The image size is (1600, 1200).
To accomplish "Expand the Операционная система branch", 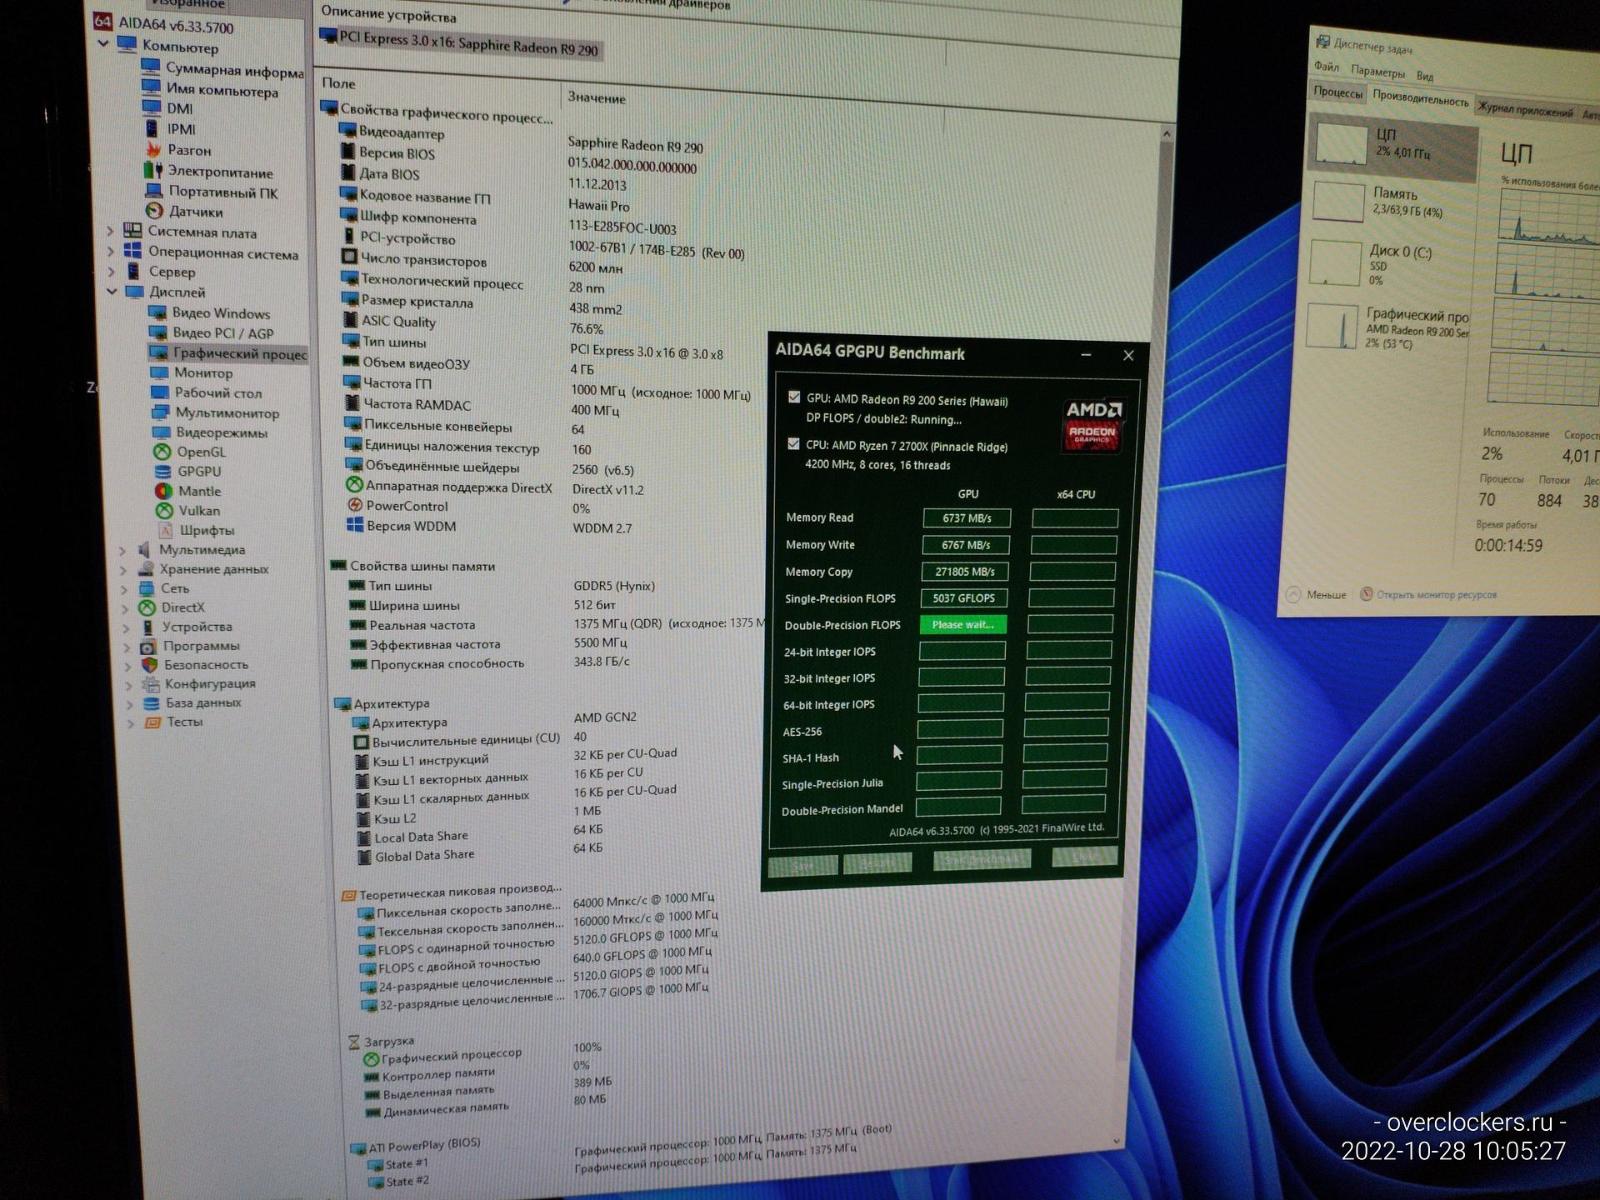I will (110, 251).
